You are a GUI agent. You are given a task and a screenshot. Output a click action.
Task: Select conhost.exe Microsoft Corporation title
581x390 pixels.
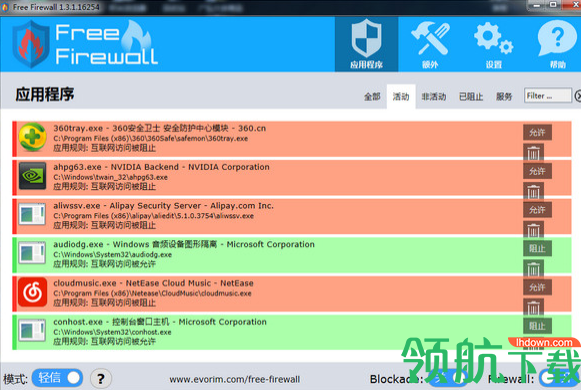tap(160, 322)
